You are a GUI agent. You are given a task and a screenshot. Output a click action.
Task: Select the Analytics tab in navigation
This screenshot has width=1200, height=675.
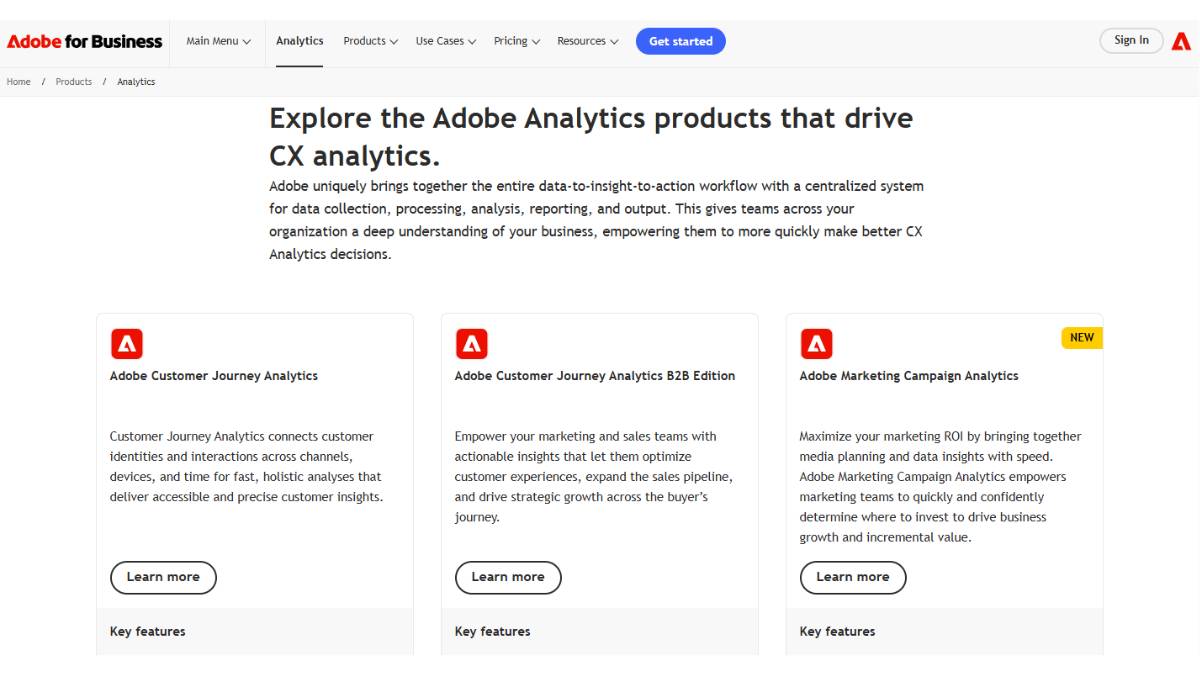pos(300,41)
